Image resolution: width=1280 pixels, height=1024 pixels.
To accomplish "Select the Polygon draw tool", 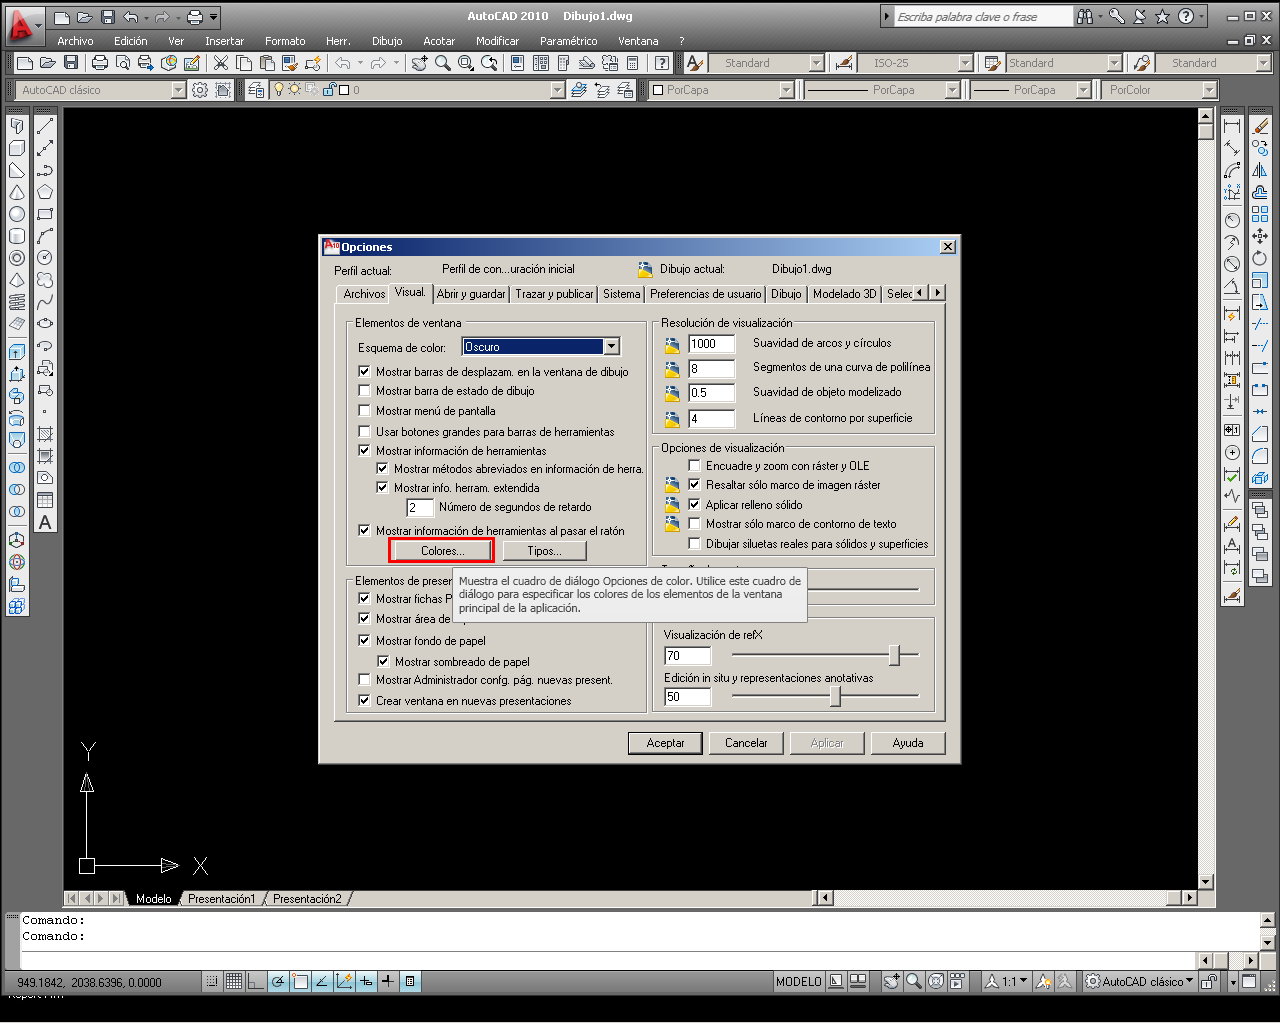I will point(45,192).
